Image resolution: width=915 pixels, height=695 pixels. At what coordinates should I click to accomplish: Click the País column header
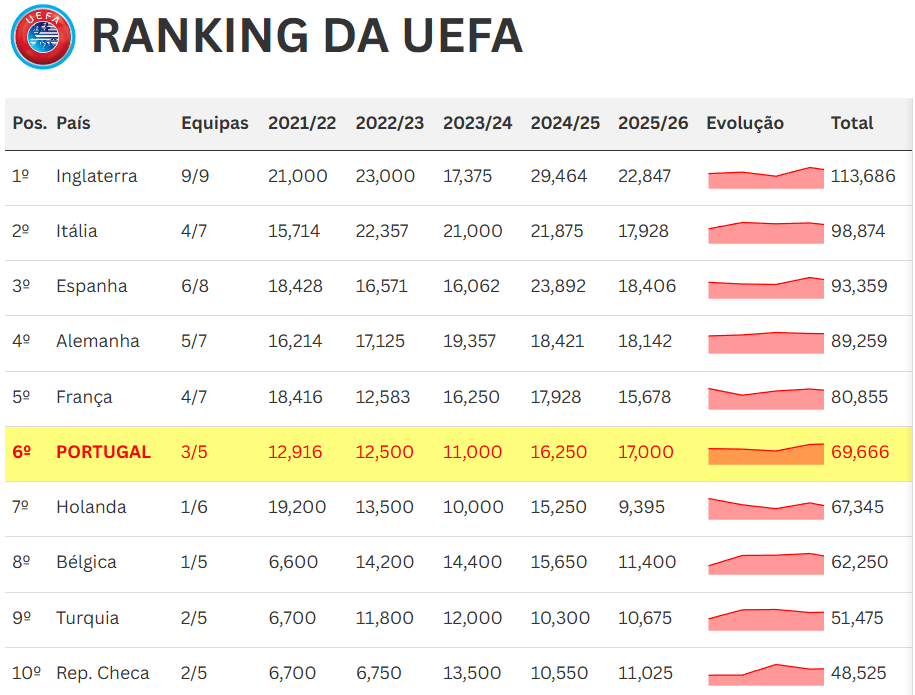click(x=73, y=123)
